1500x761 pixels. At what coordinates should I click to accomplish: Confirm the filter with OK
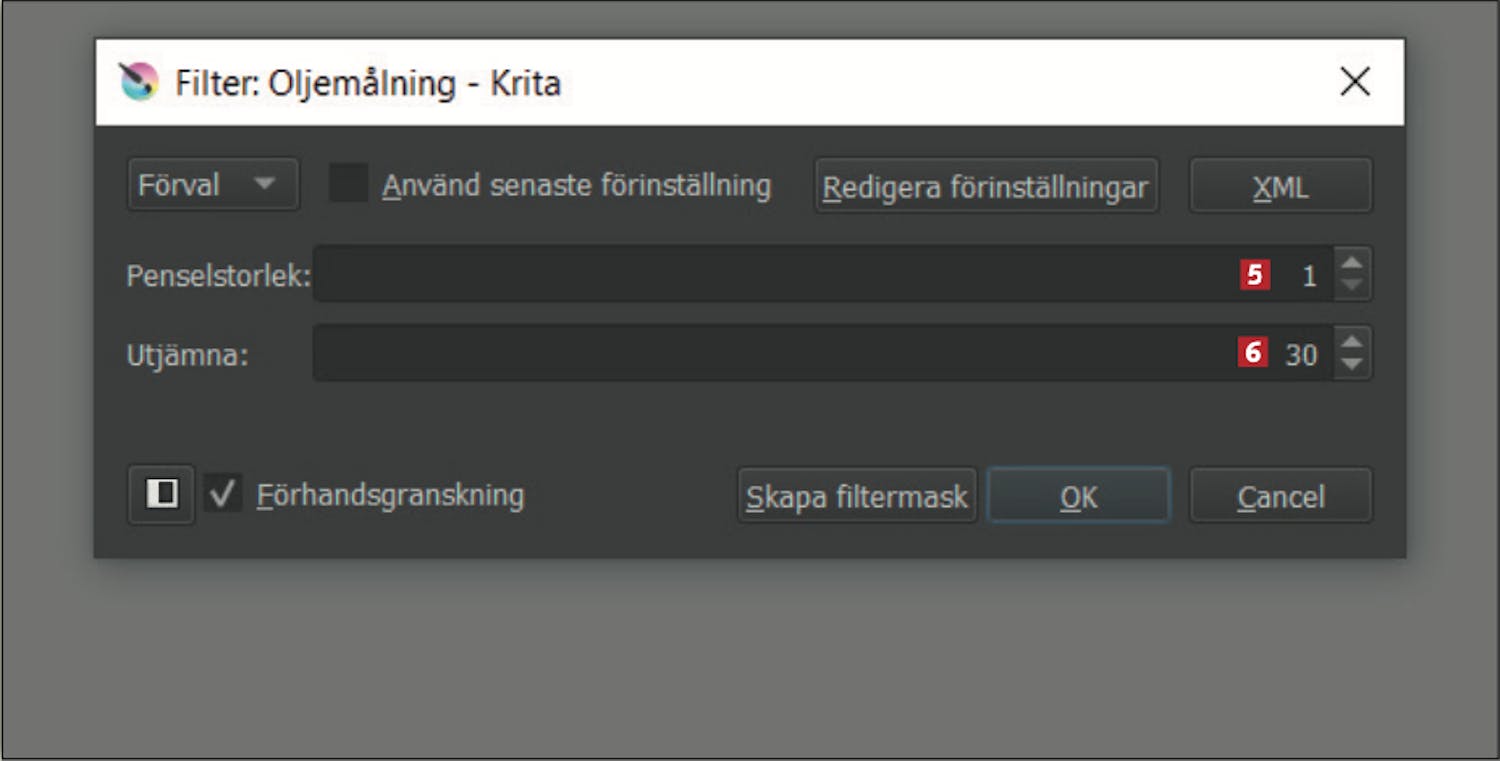[x=1079, y=496]
